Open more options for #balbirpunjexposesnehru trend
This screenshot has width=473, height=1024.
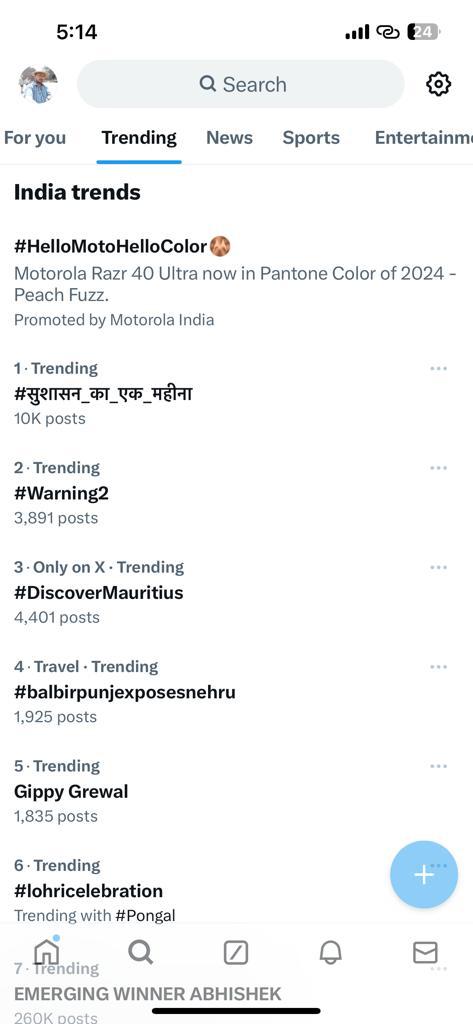(438, 667)
